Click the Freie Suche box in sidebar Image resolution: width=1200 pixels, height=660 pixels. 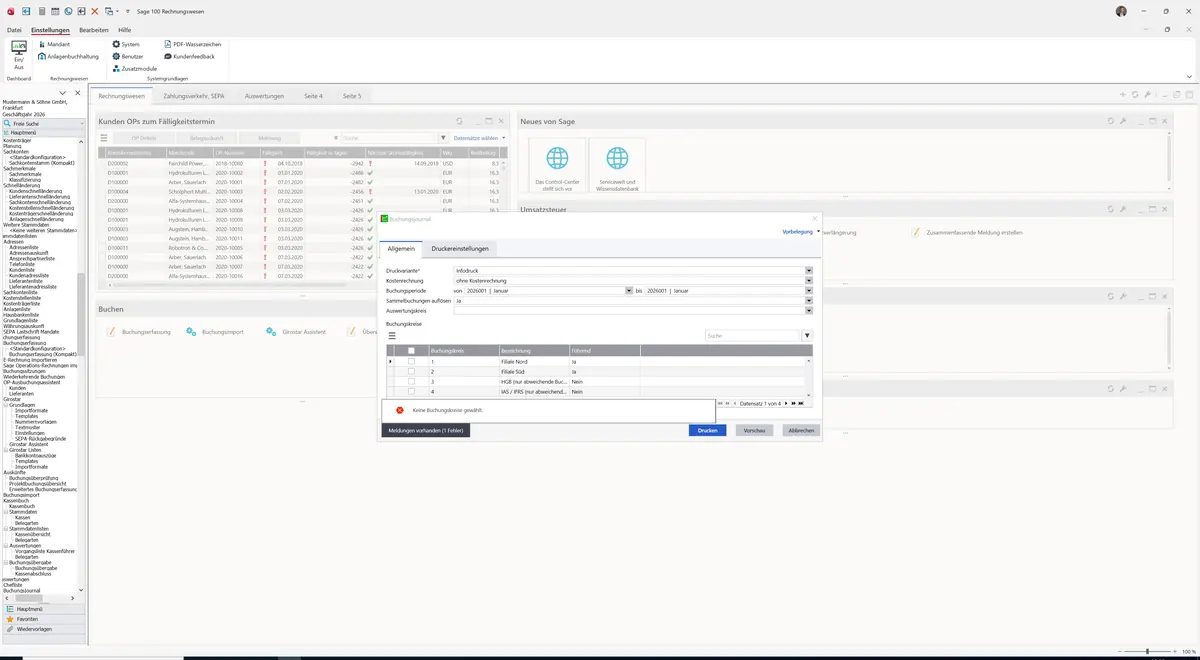point(43,124)
